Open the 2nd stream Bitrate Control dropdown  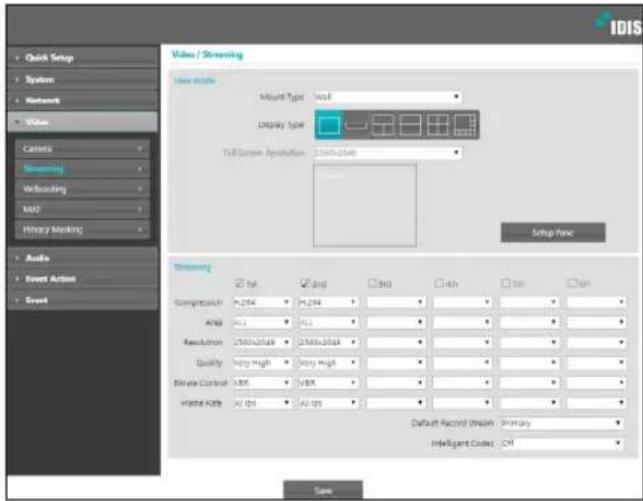click(x=328, y=383)
